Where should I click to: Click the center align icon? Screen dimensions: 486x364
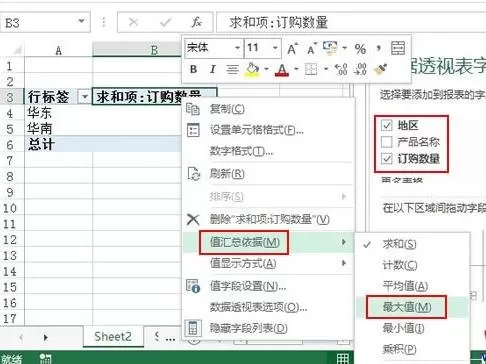click(x=232, y=69)
